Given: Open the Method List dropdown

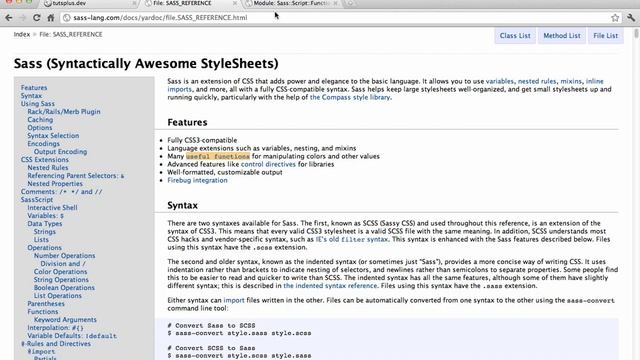Looking at the screenshot, I should [562, 36].
